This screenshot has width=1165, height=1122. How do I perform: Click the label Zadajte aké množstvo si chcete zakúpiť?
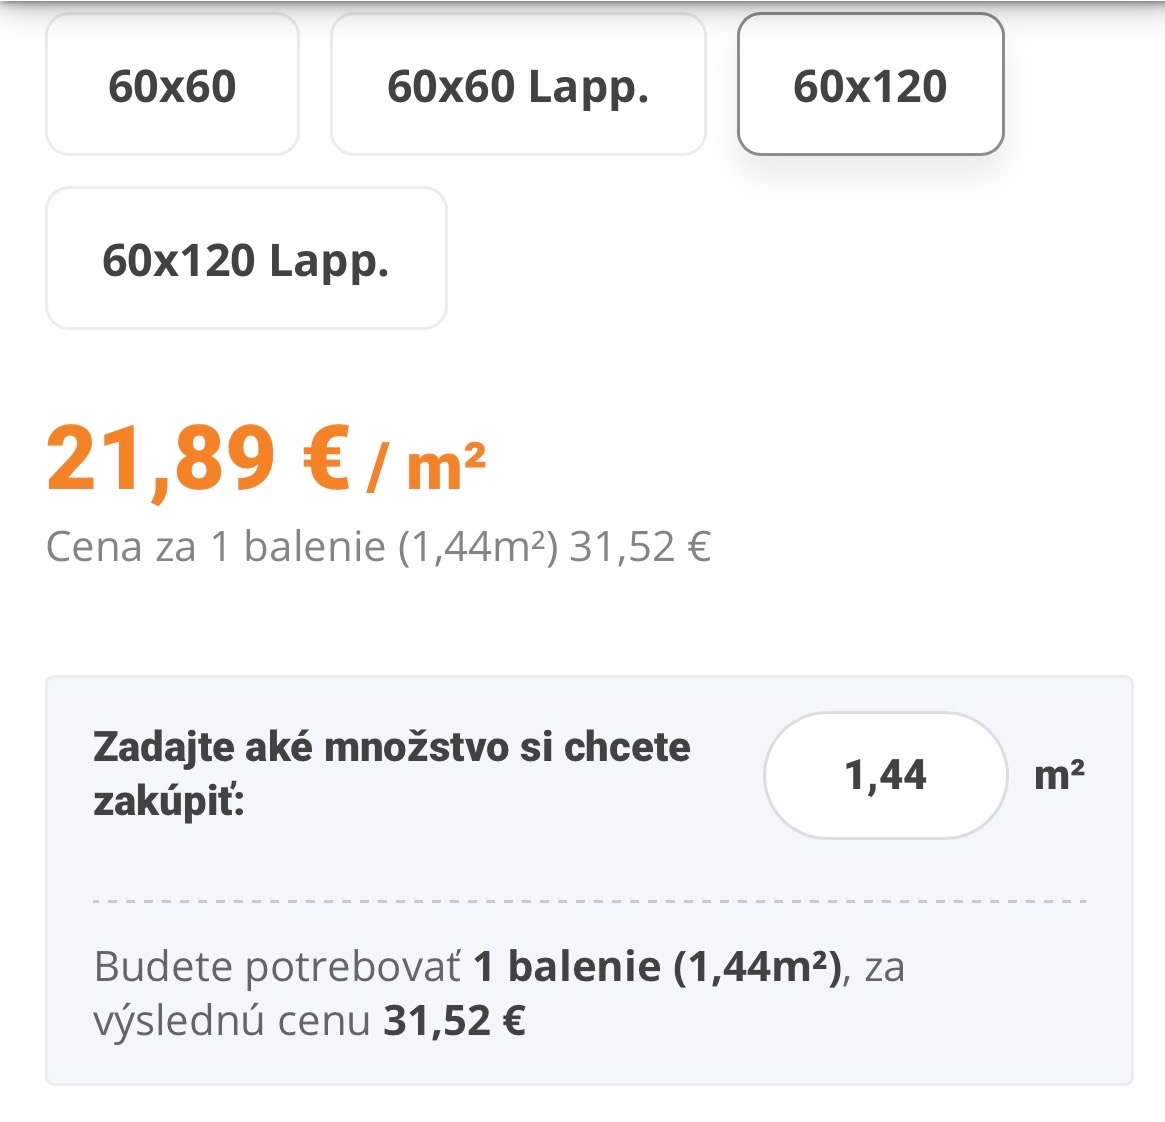pyautogui.click(x=391, y=772)
